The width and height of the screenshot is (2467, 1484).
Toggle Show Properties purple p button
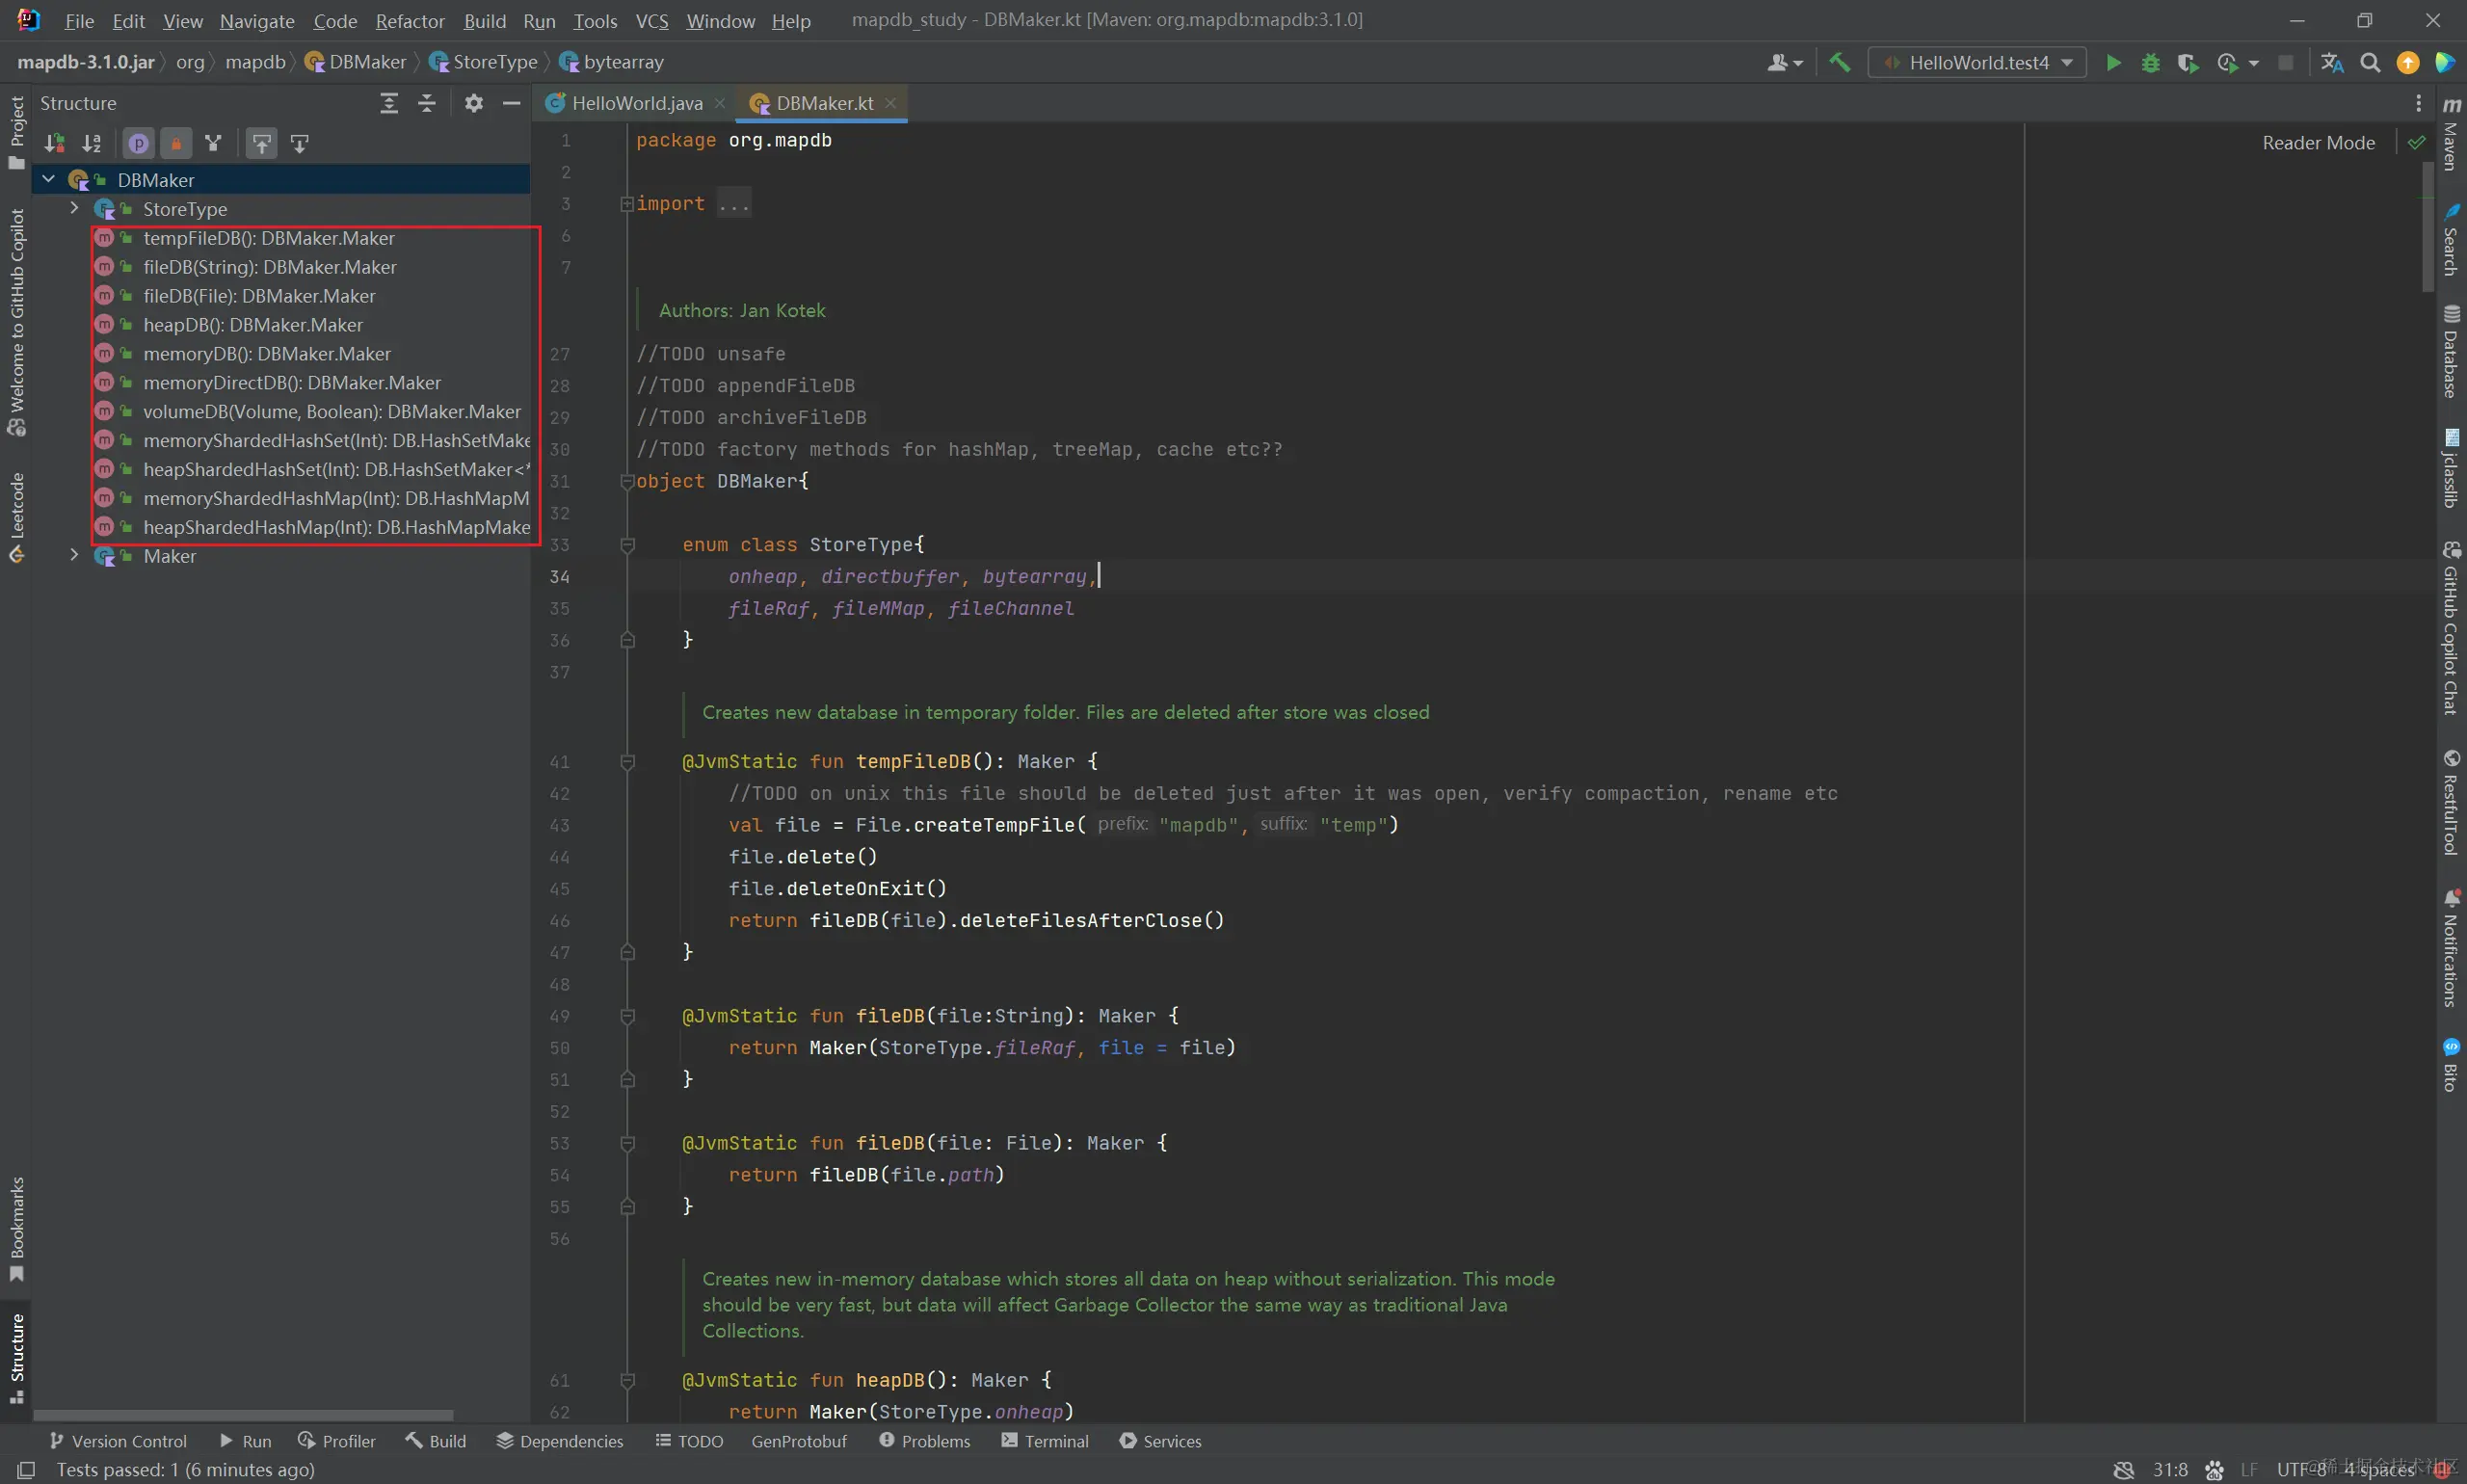pos(139,144)
